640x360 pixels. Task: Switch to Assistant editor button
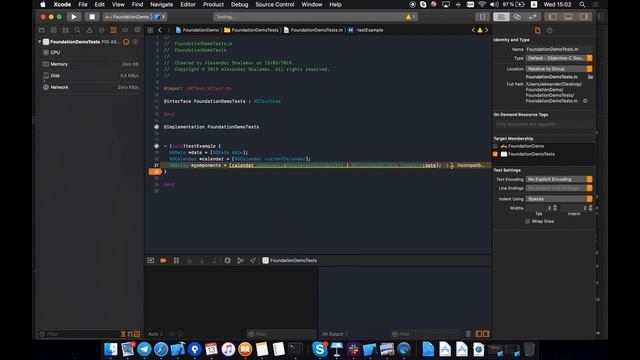point(517,17)
